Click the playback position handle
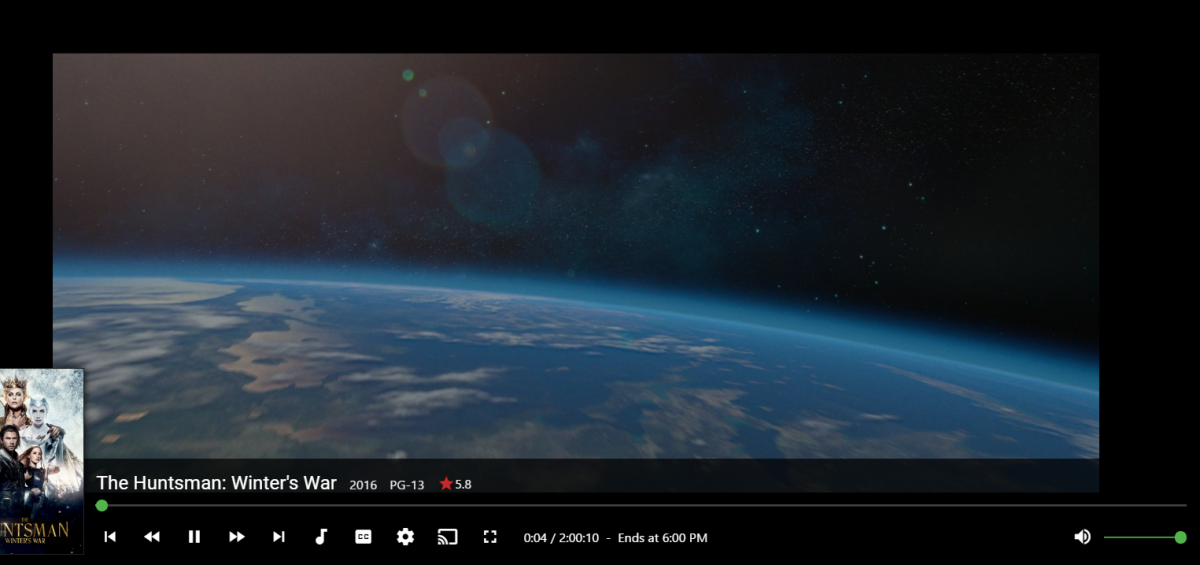The image size is (1200, 565). (x=101, y=506)
